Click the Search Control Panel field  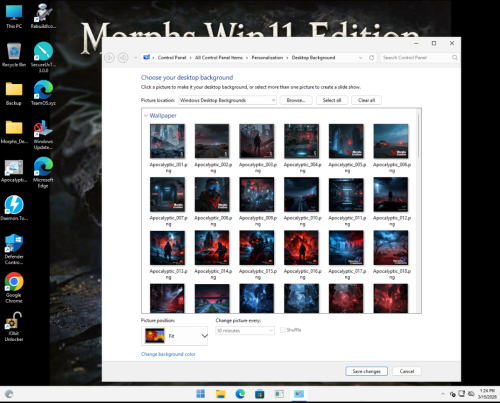(x=417, y=58)
